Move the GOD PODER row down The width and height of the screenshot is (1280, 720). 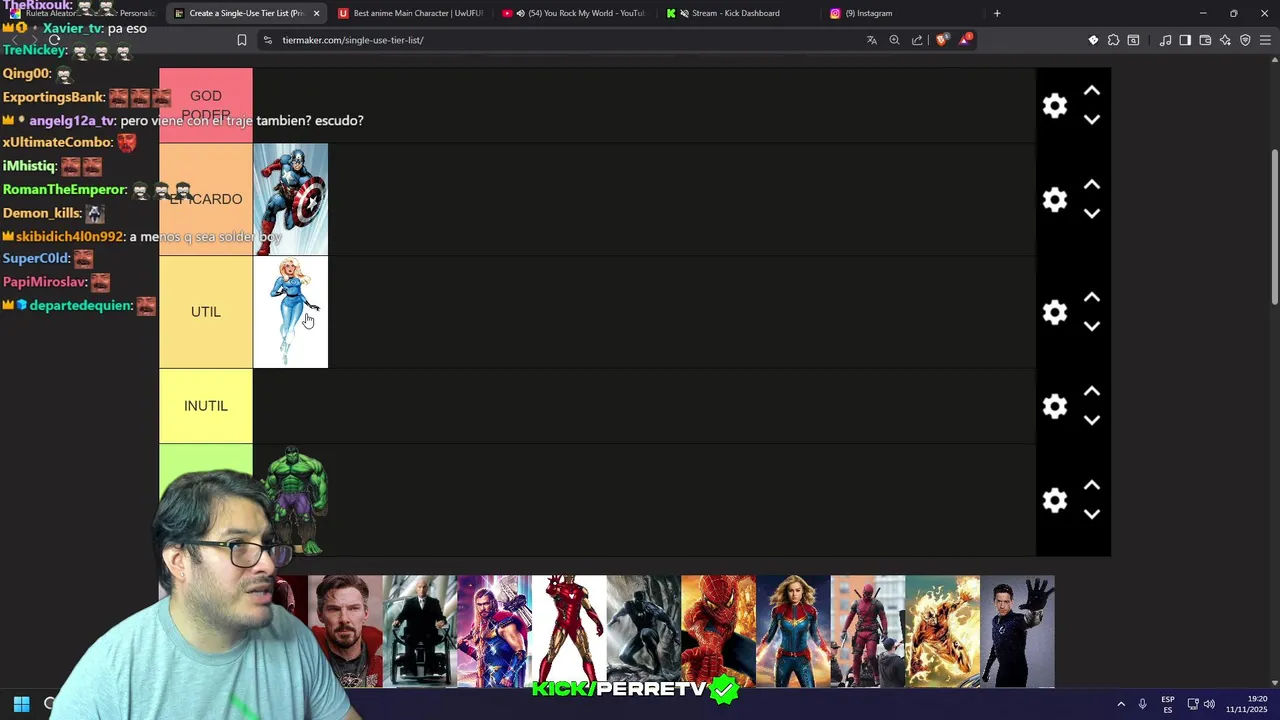coord(1092,119)
